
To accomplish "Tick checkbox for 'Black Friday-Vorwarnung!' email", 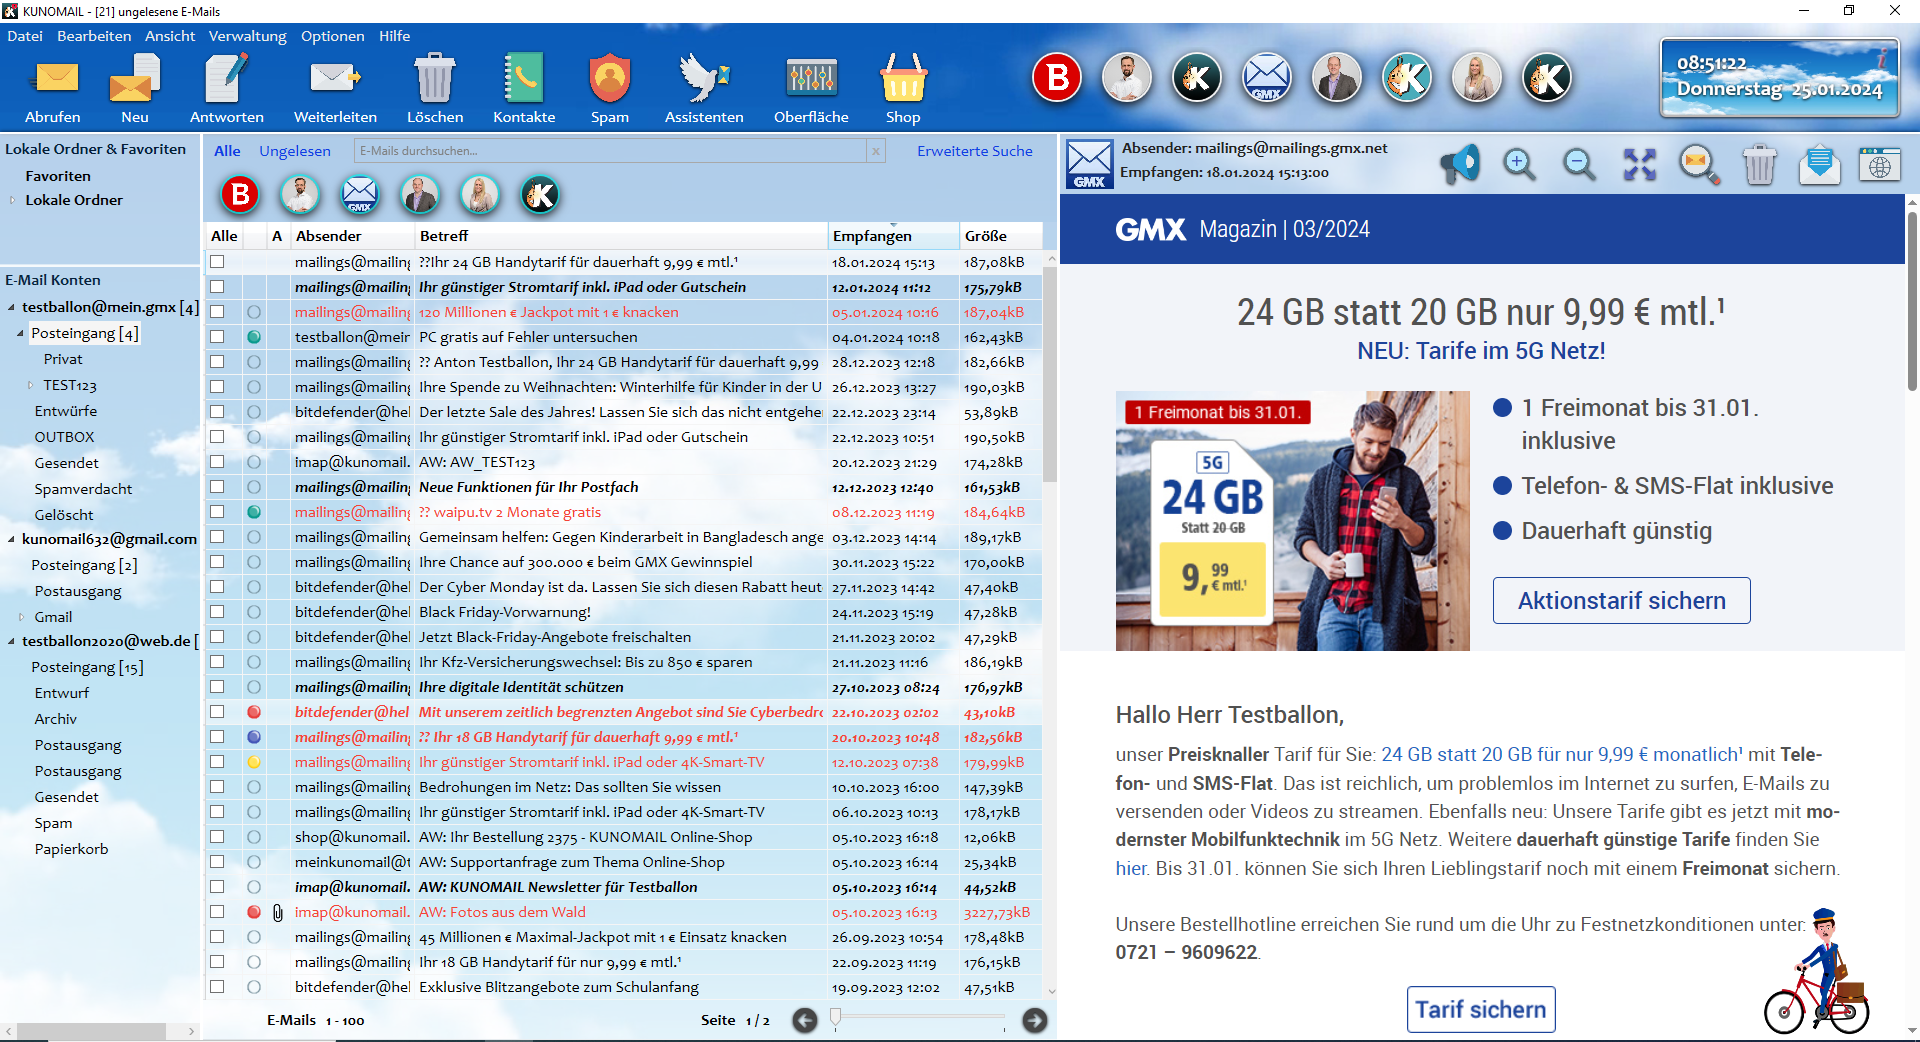I will pyautogui.click(x=217, y=612).
